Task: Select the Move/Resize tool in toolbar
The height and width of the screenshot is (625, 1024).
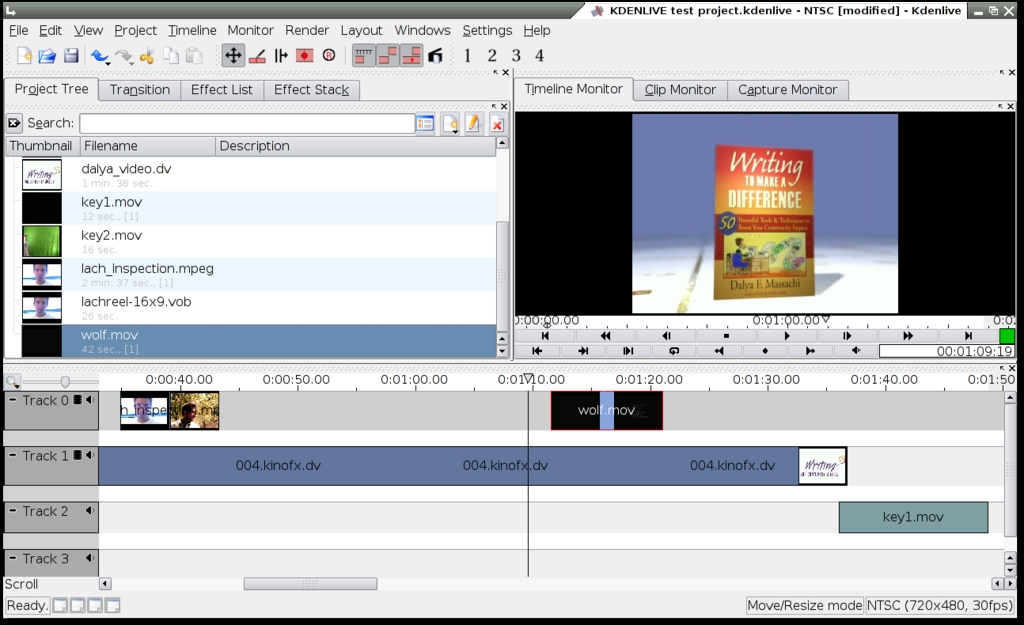Action: click(233, 56)
